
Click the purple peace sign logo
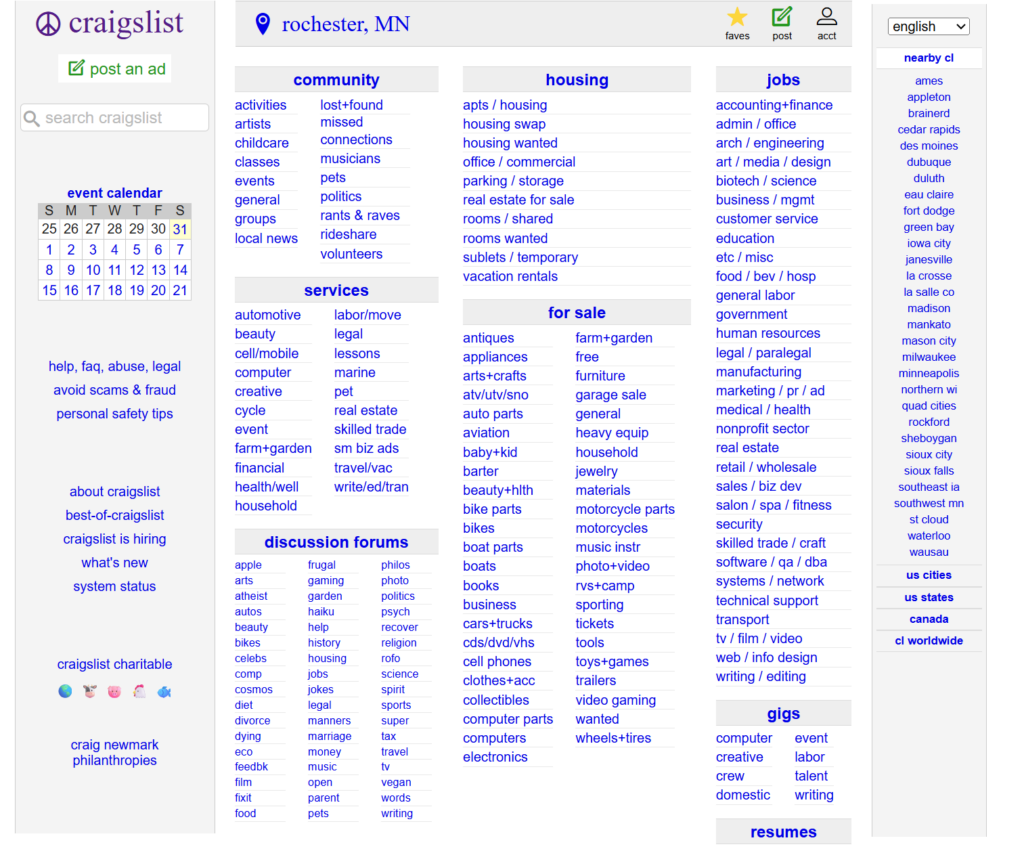(48, 24)
